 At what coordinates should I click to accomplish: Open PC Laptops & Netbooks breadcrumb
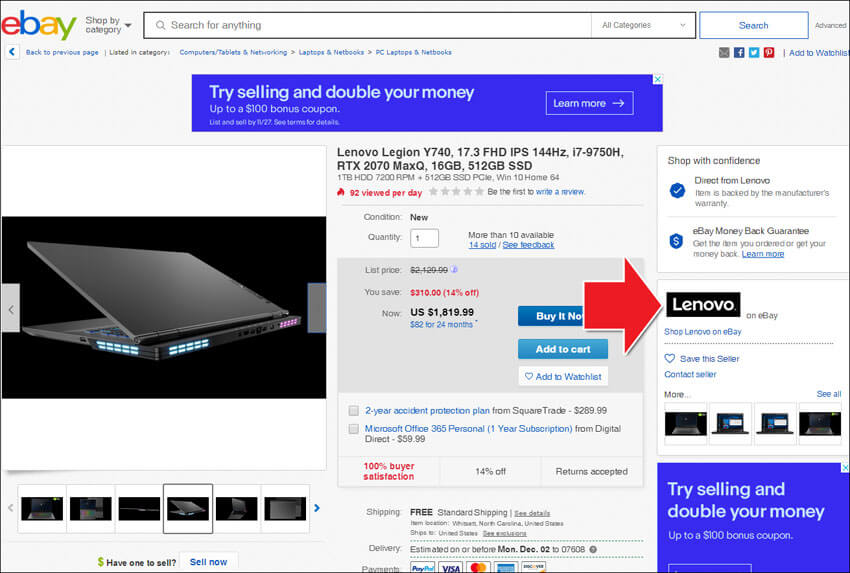[414, 53]
